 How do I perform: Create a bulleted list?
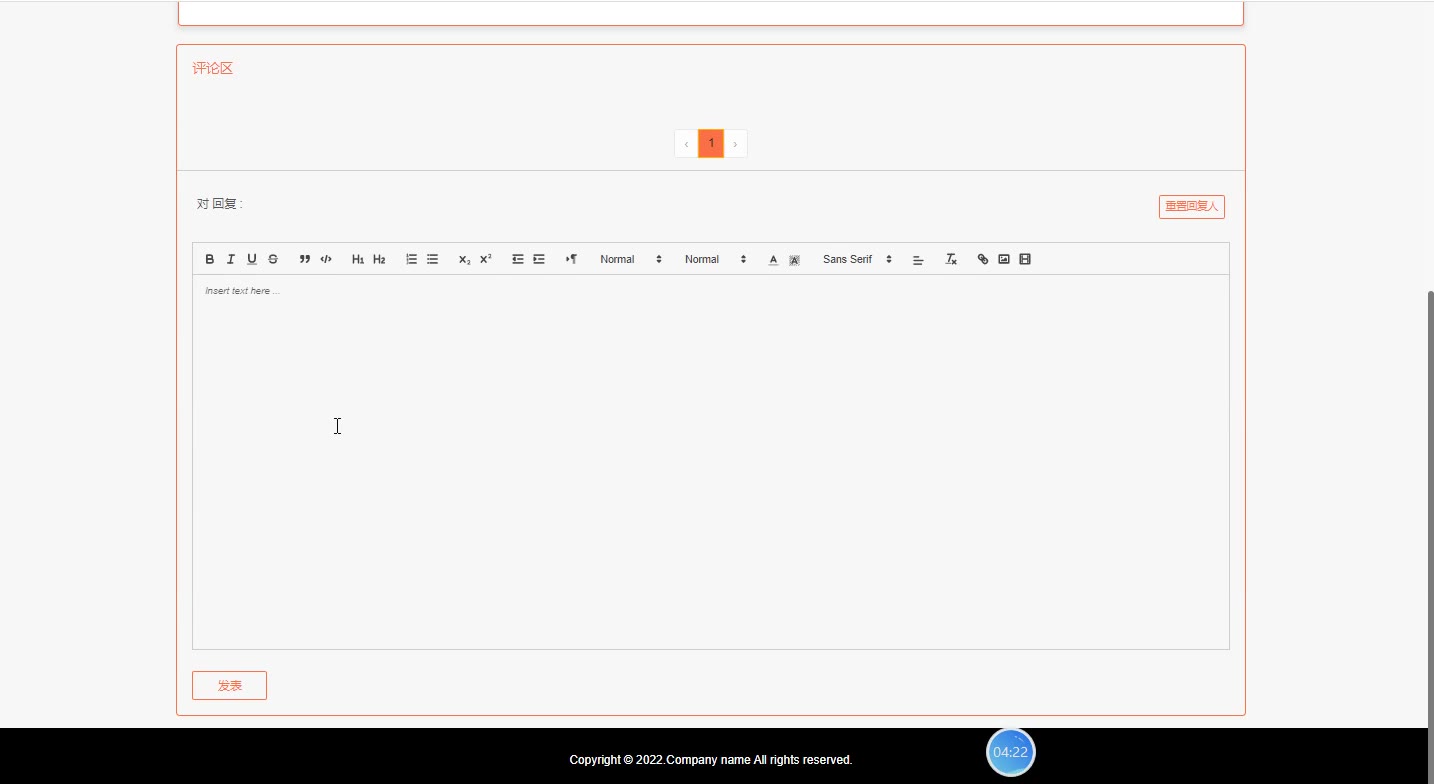click(x=432, y=259)
